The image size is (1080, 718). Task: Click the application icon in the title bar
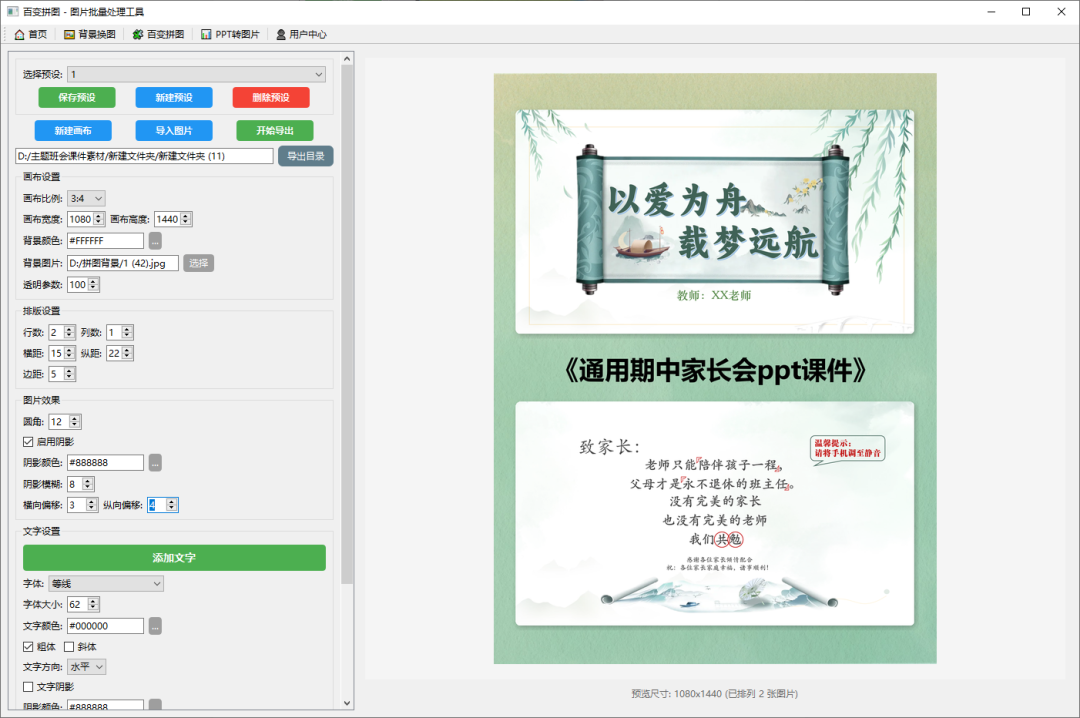pos(12,11)
